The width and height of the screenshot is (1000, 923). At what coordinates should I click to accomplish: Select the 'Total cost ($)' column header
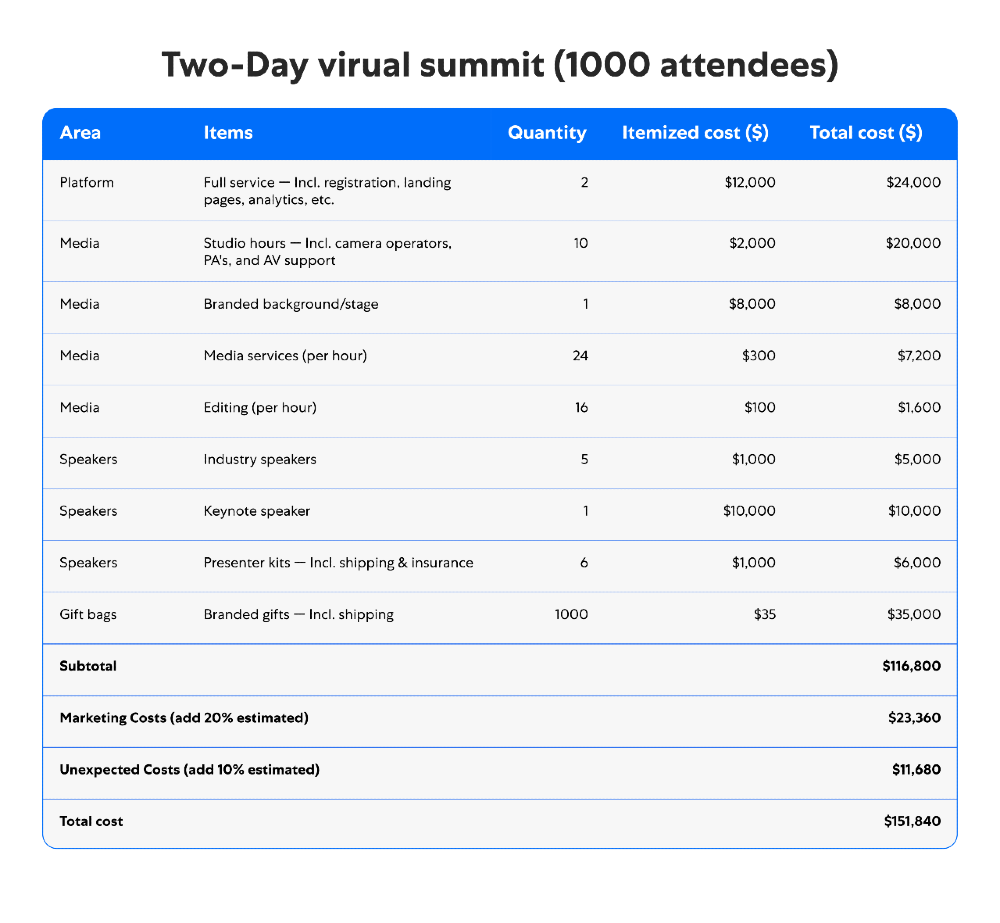click(x=865, y=133)
